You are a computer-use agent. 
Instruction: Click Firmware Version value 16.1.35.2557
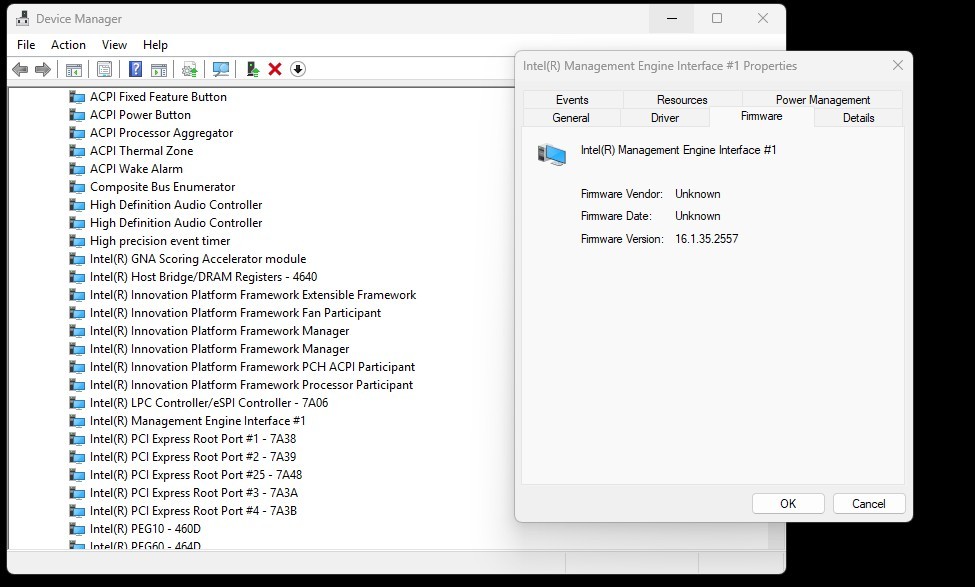[706, 239]
